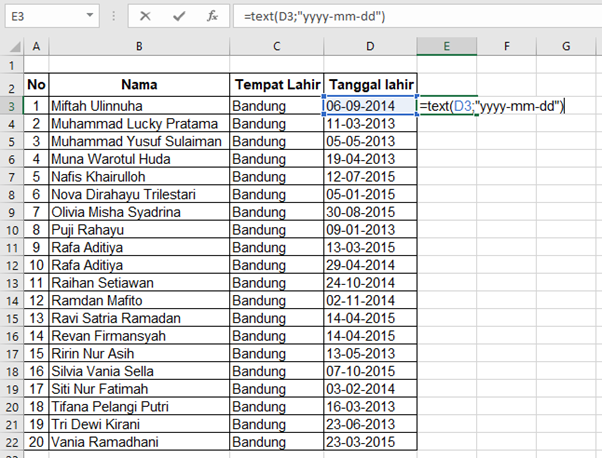Select cell with "Tifana Pelangi Putri"
602x458 pixels.
coord(139,406)
